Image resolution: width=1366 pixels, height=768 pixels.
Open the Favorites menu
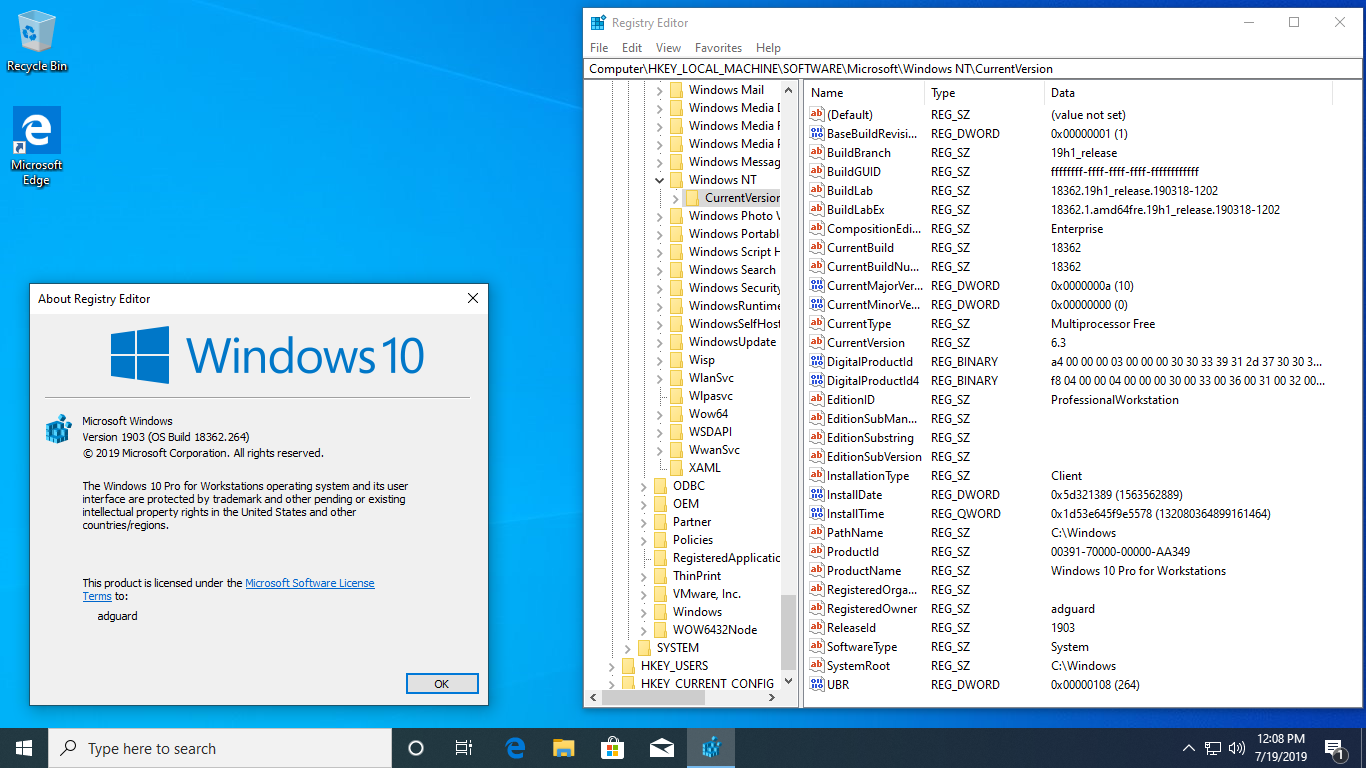[718, 48]
